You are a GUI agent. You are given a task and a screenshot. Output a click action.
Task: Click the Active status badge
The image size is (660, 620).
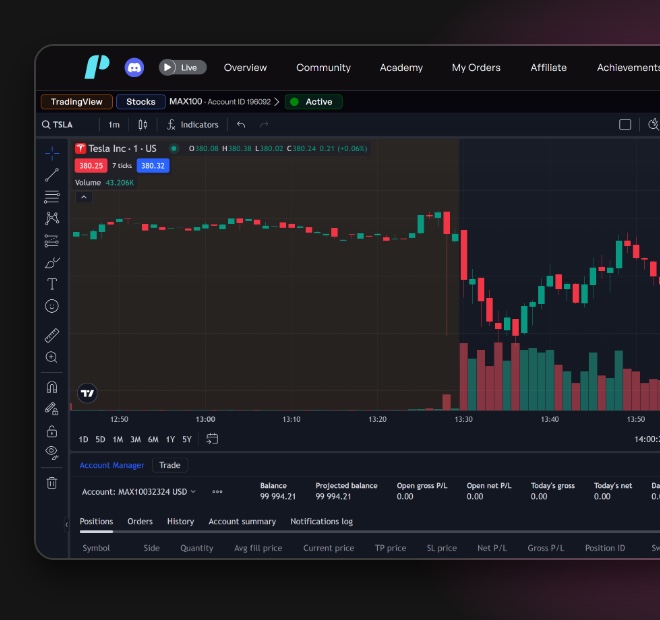pyautogui.click(x=314, y=102)
